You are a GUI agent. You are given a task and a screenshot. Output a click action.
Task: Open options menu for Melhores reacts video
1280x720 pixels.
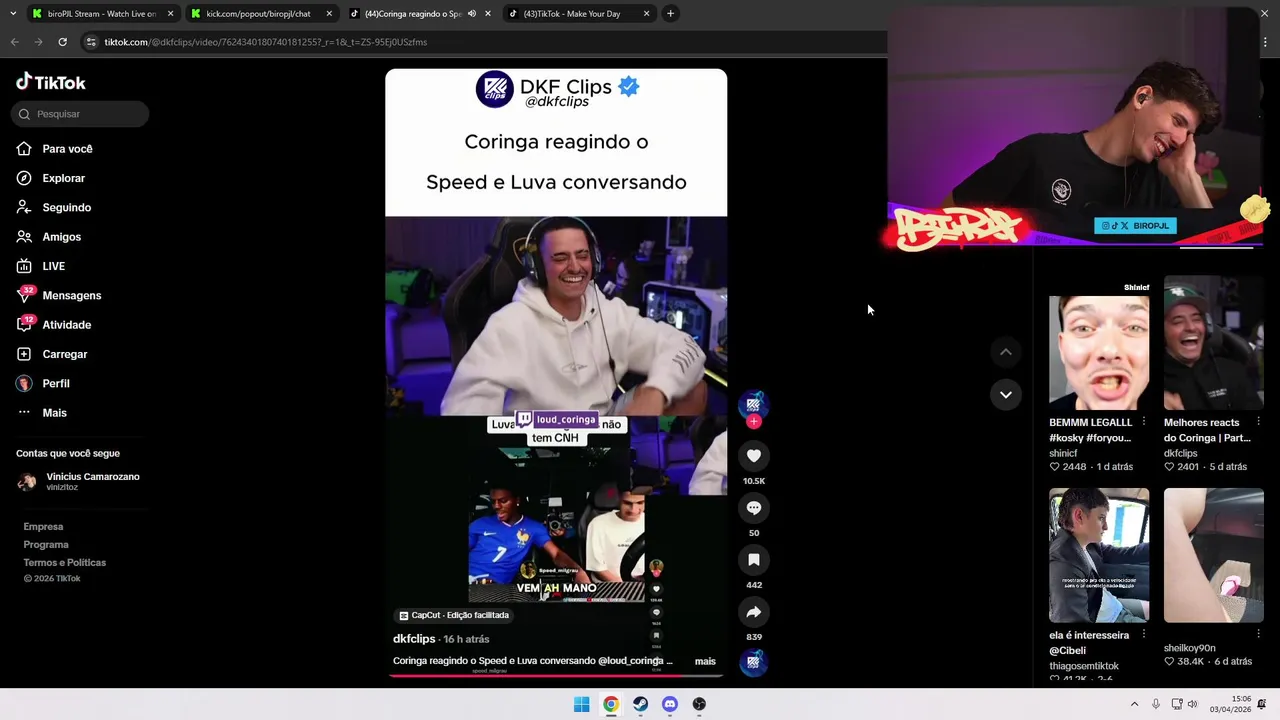(x=1258, y=422)
